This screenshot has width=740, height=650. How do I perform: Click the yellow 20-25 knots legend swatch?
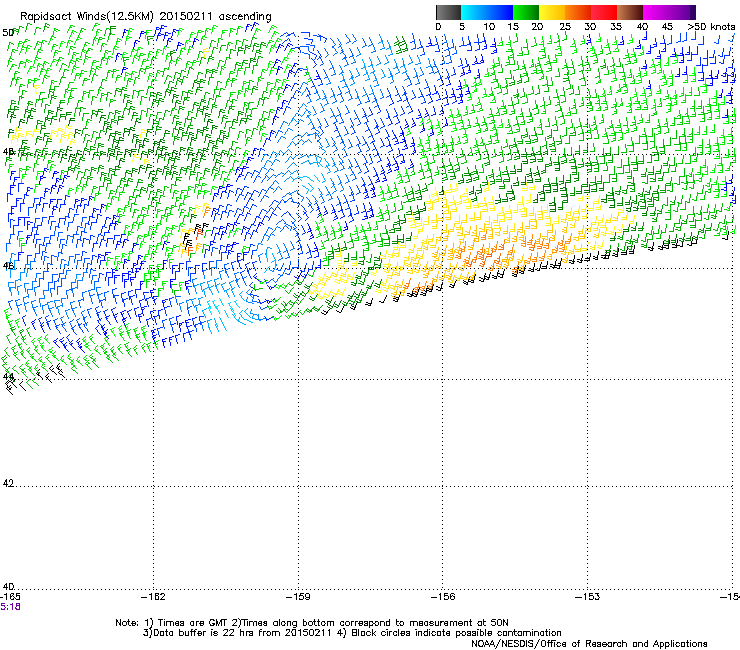pyautogui.click(x=552, y=12)
